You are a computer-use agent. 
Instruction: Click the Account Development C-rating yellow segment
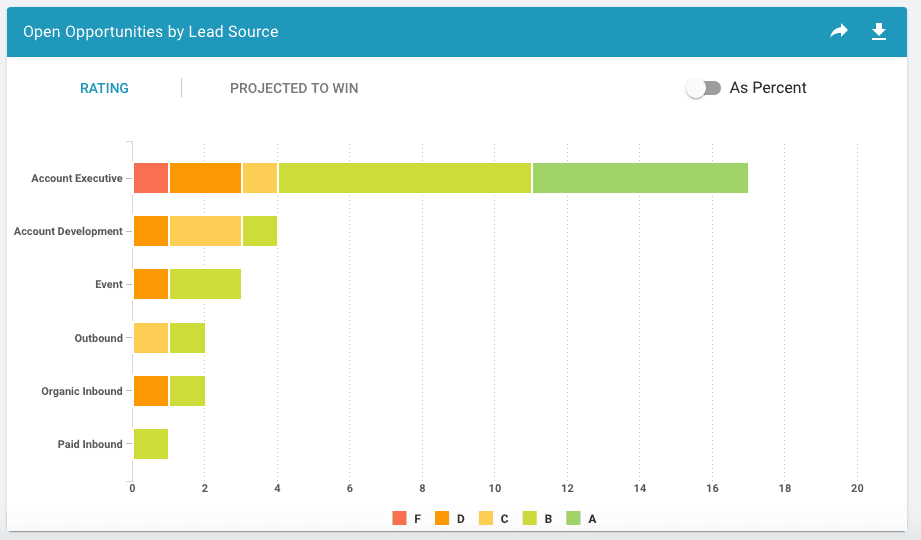[205, 231]
